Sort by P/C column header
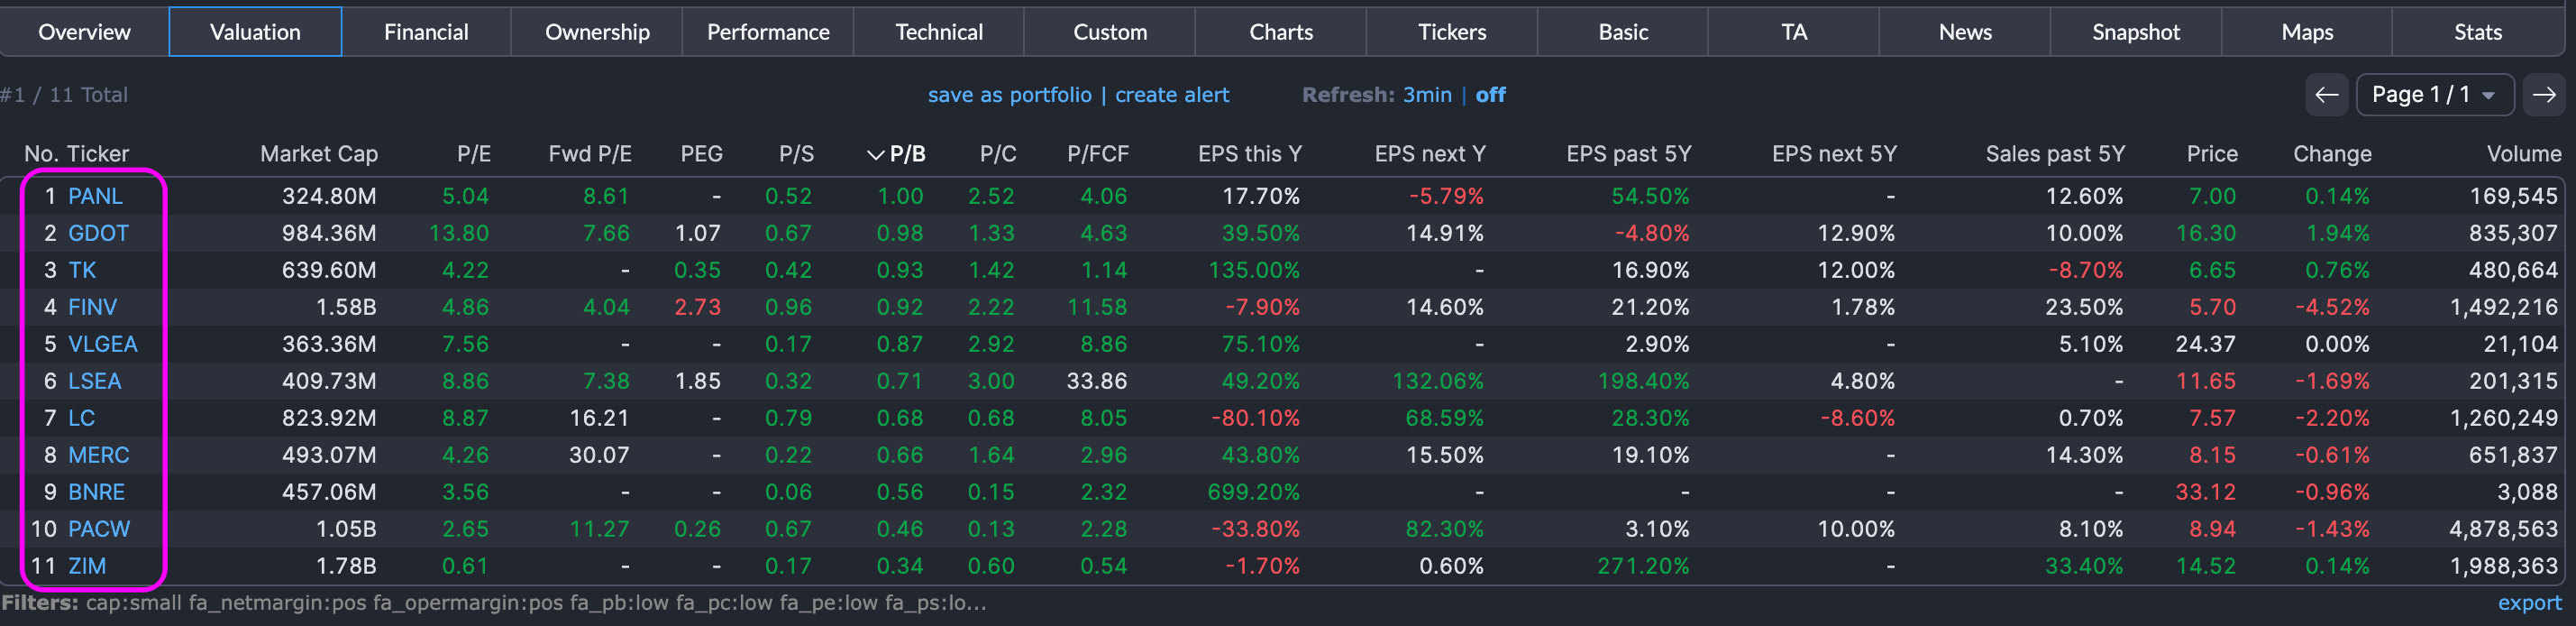The height and width of the screenshot is (626, 2576). tap(998, 154)
